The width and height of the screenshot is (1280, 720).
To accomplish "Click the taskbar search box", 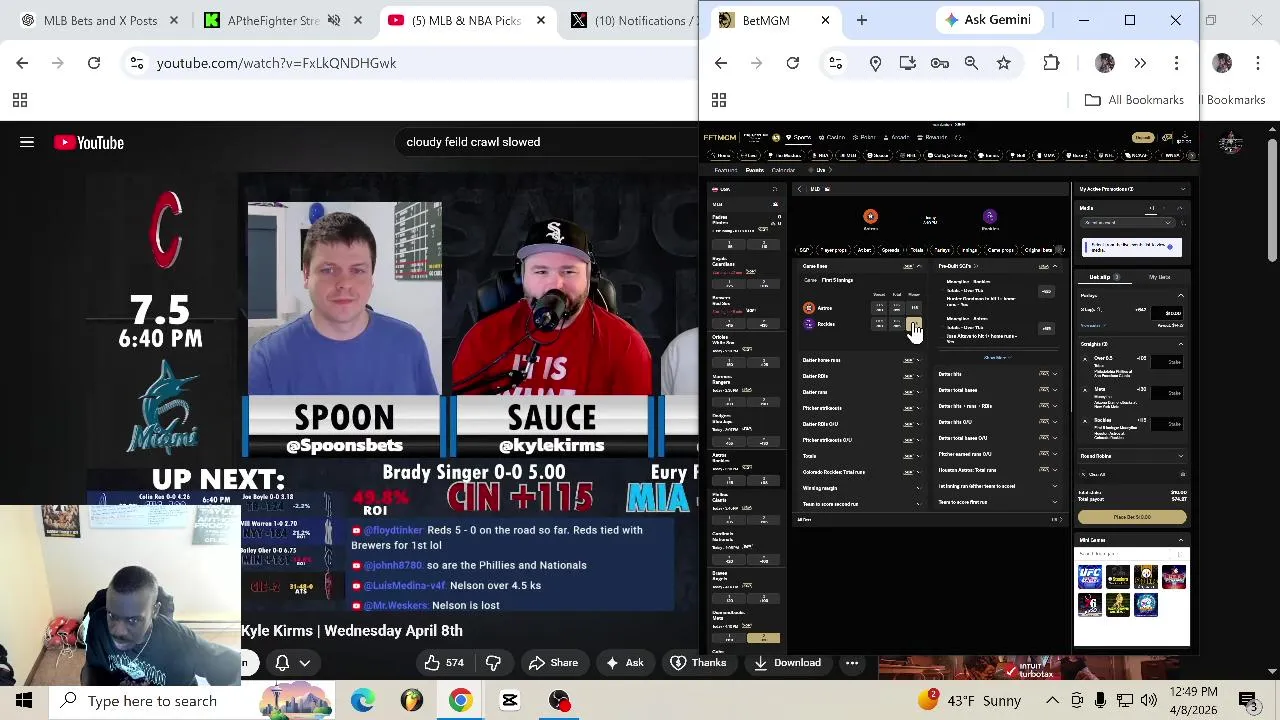I will tap(152, 700).
